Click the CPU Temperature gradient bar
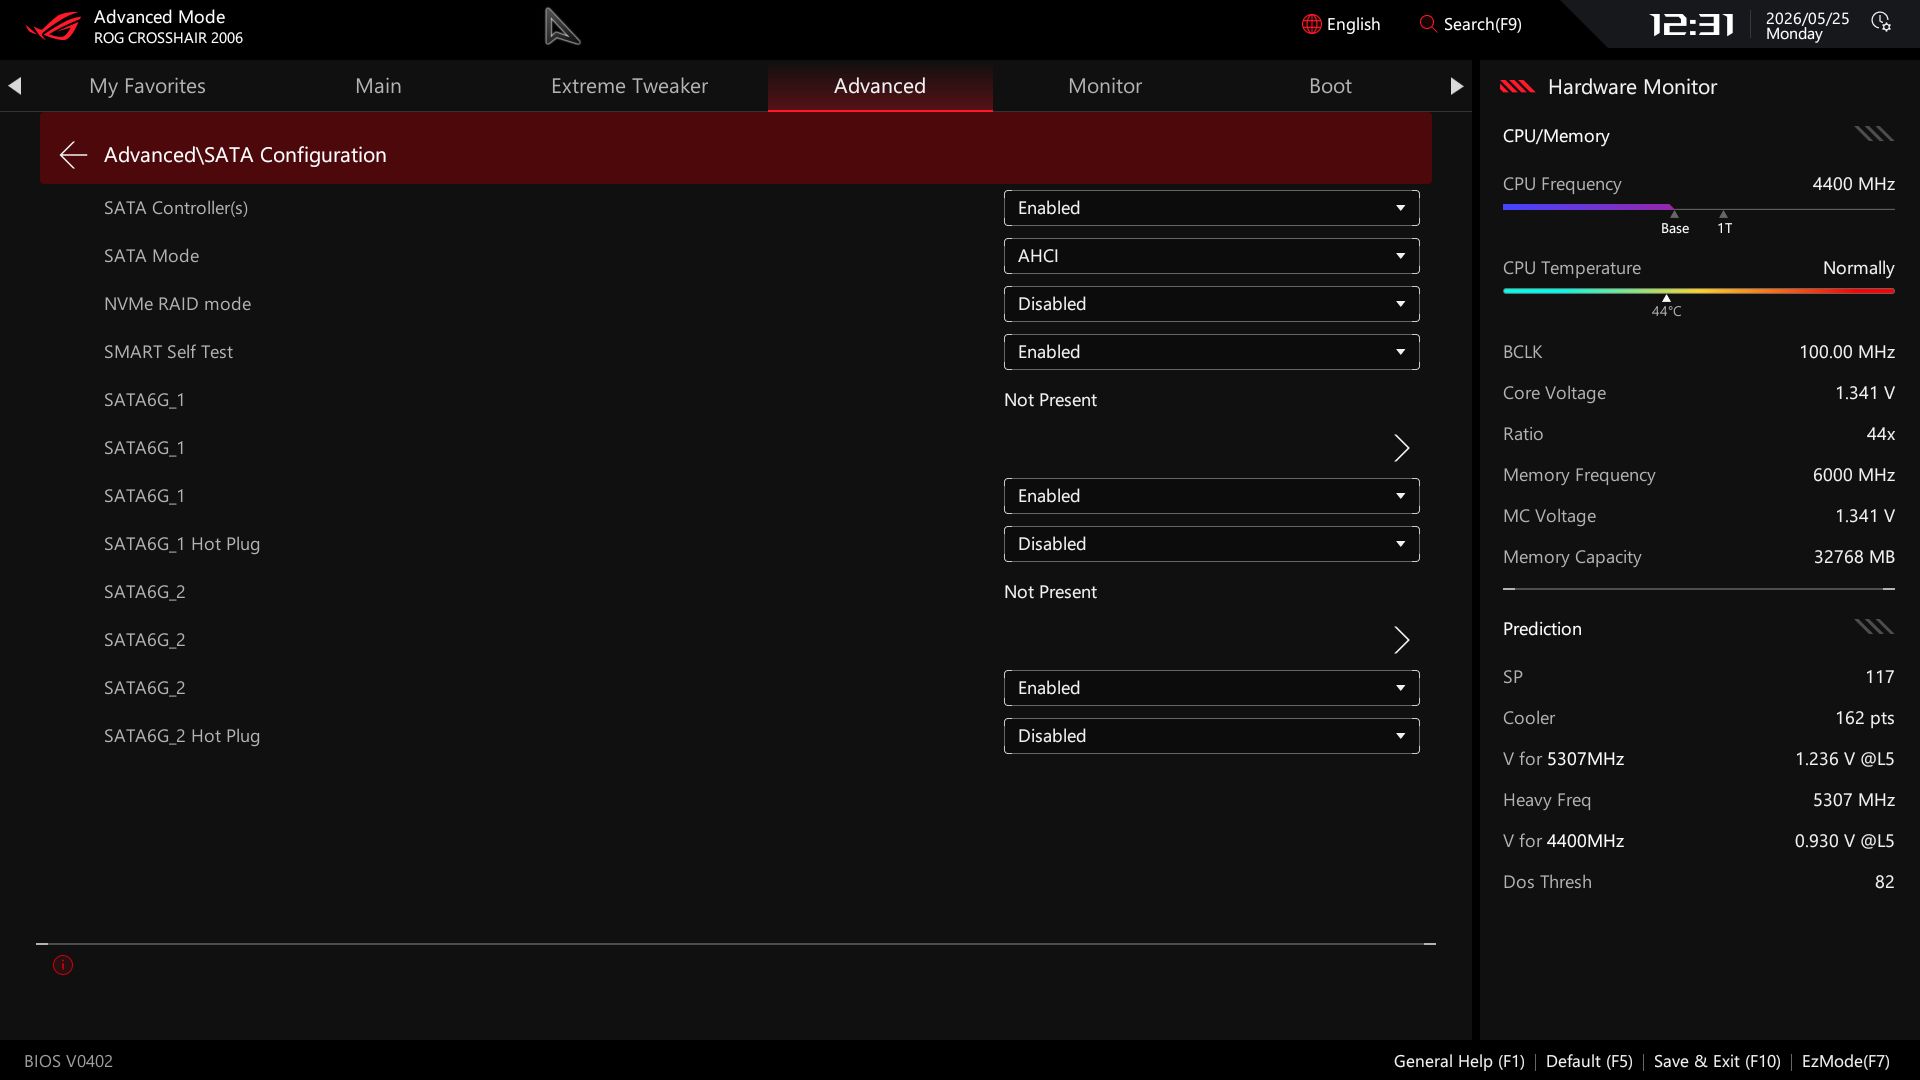This screenshot has height=1080, width=1920. [1698, 291]
